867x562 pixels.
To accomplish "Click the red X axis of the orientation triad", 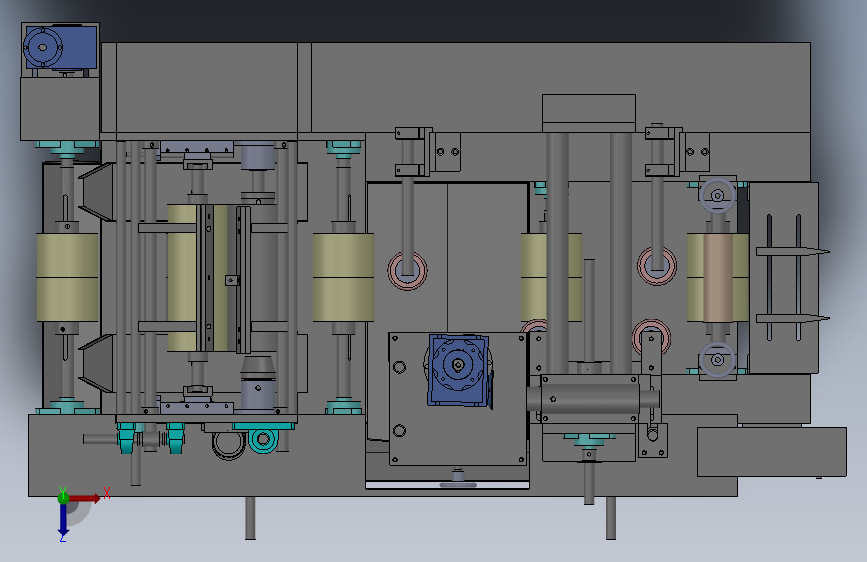I will pyautogui.click(x=85, y=498).
